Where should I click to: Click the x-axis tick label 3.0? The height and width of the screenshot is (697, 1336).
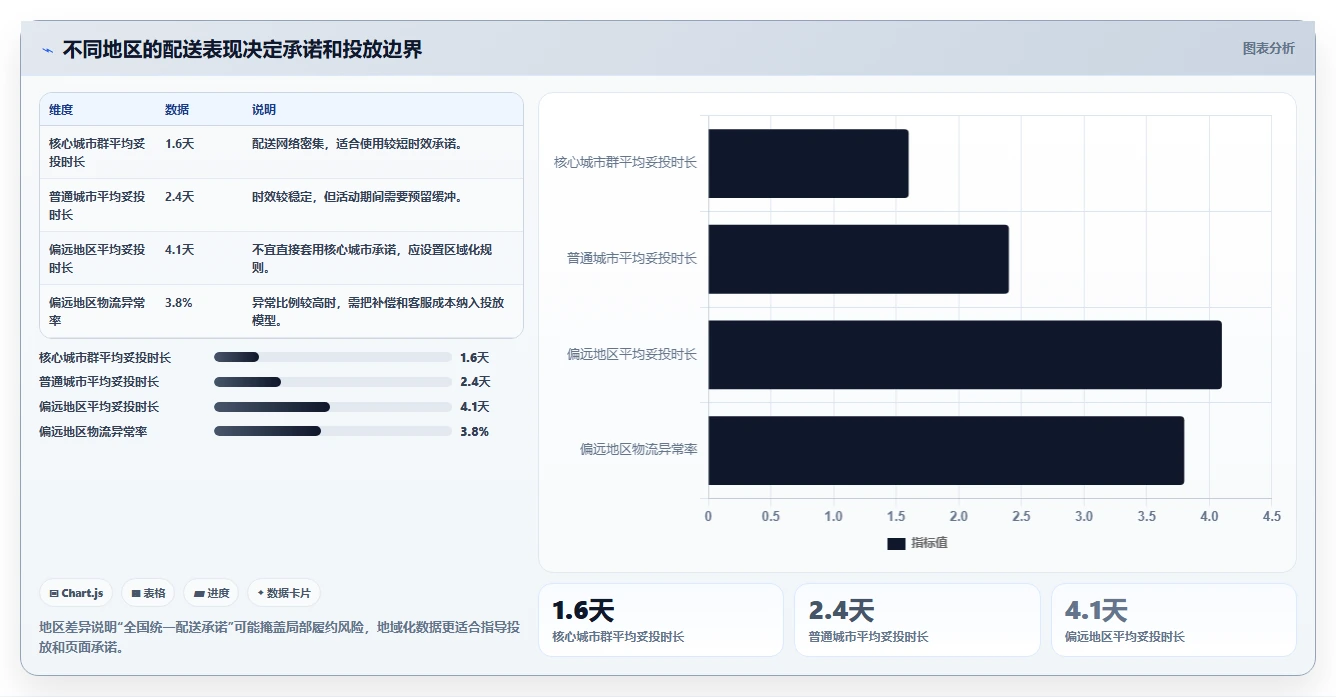1084,516
